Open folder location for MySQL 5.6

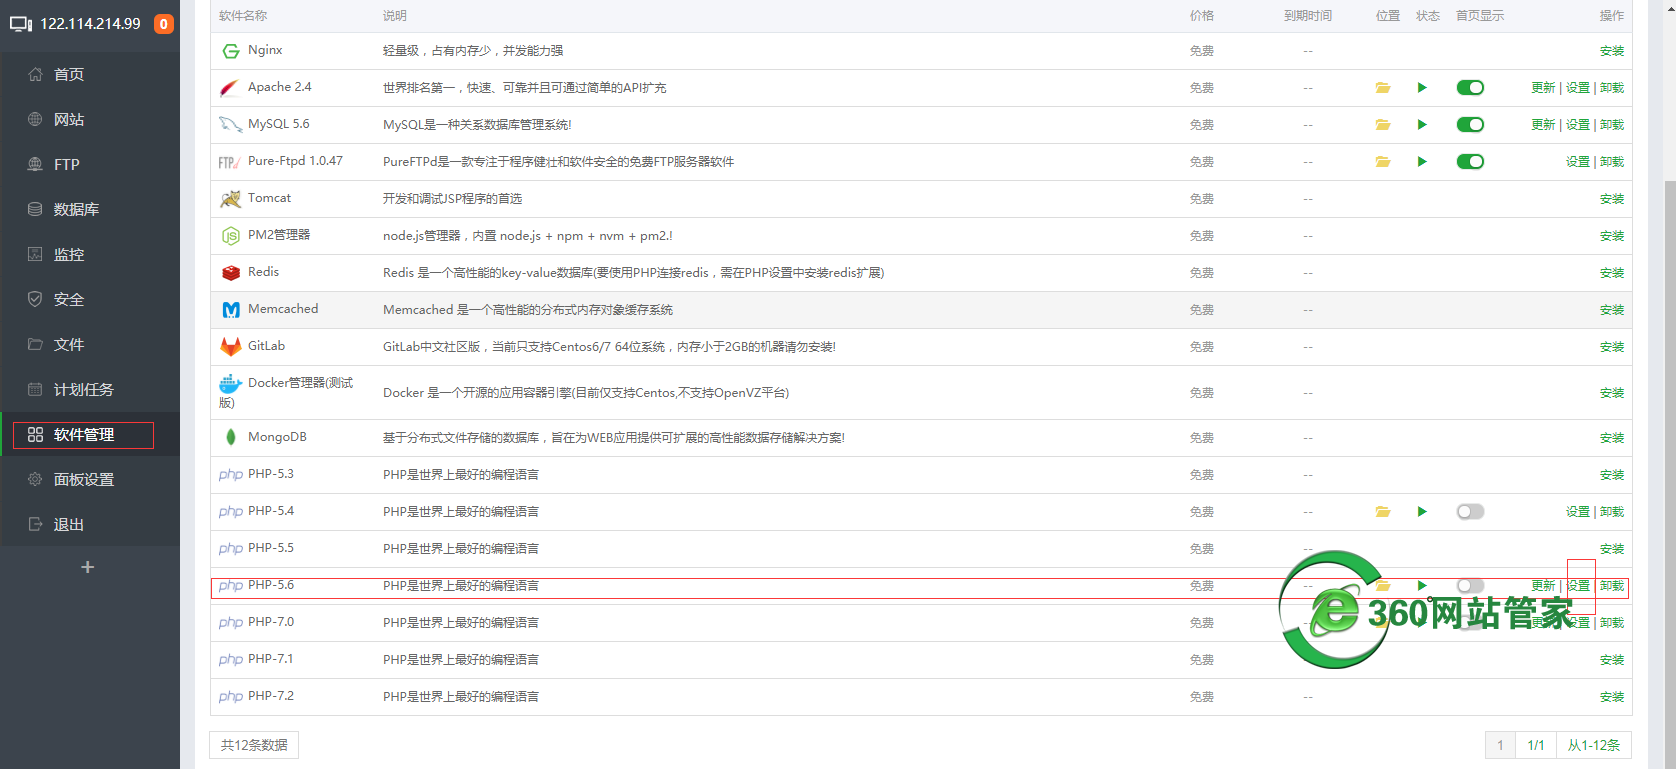click(x=1383, y=125)
